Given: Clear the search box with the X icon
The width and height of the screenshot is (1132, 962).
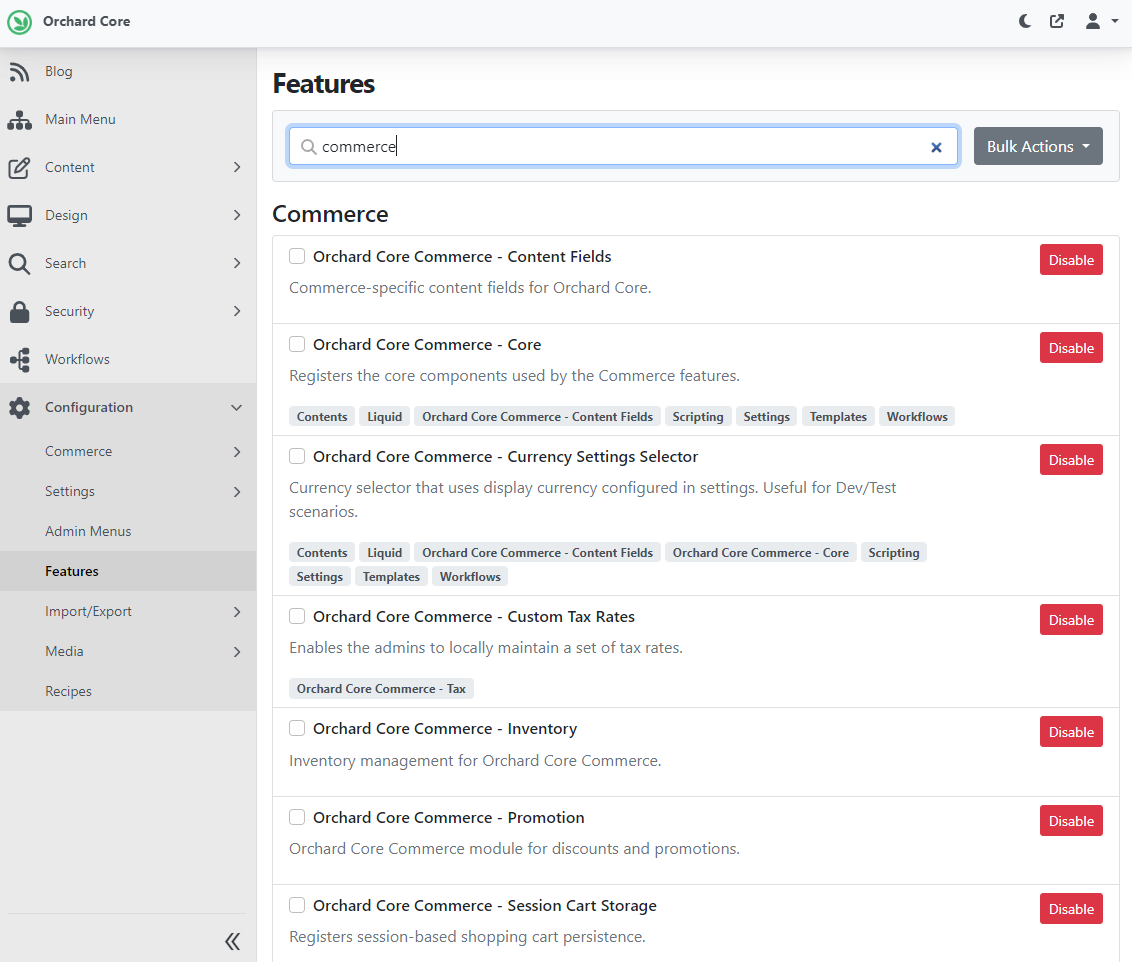Looking at the screenshot, I should [x=936, y=147].
